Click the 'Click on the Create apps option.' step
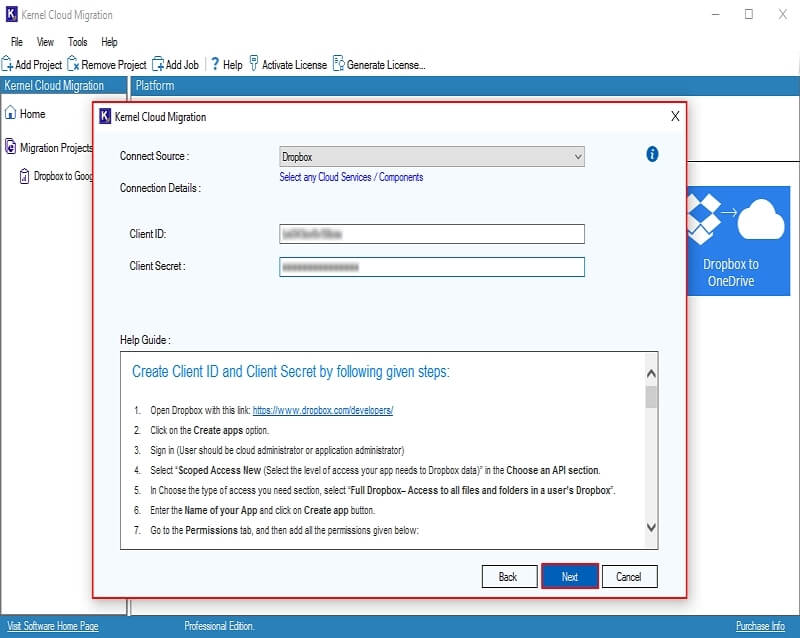 [209, 430]
